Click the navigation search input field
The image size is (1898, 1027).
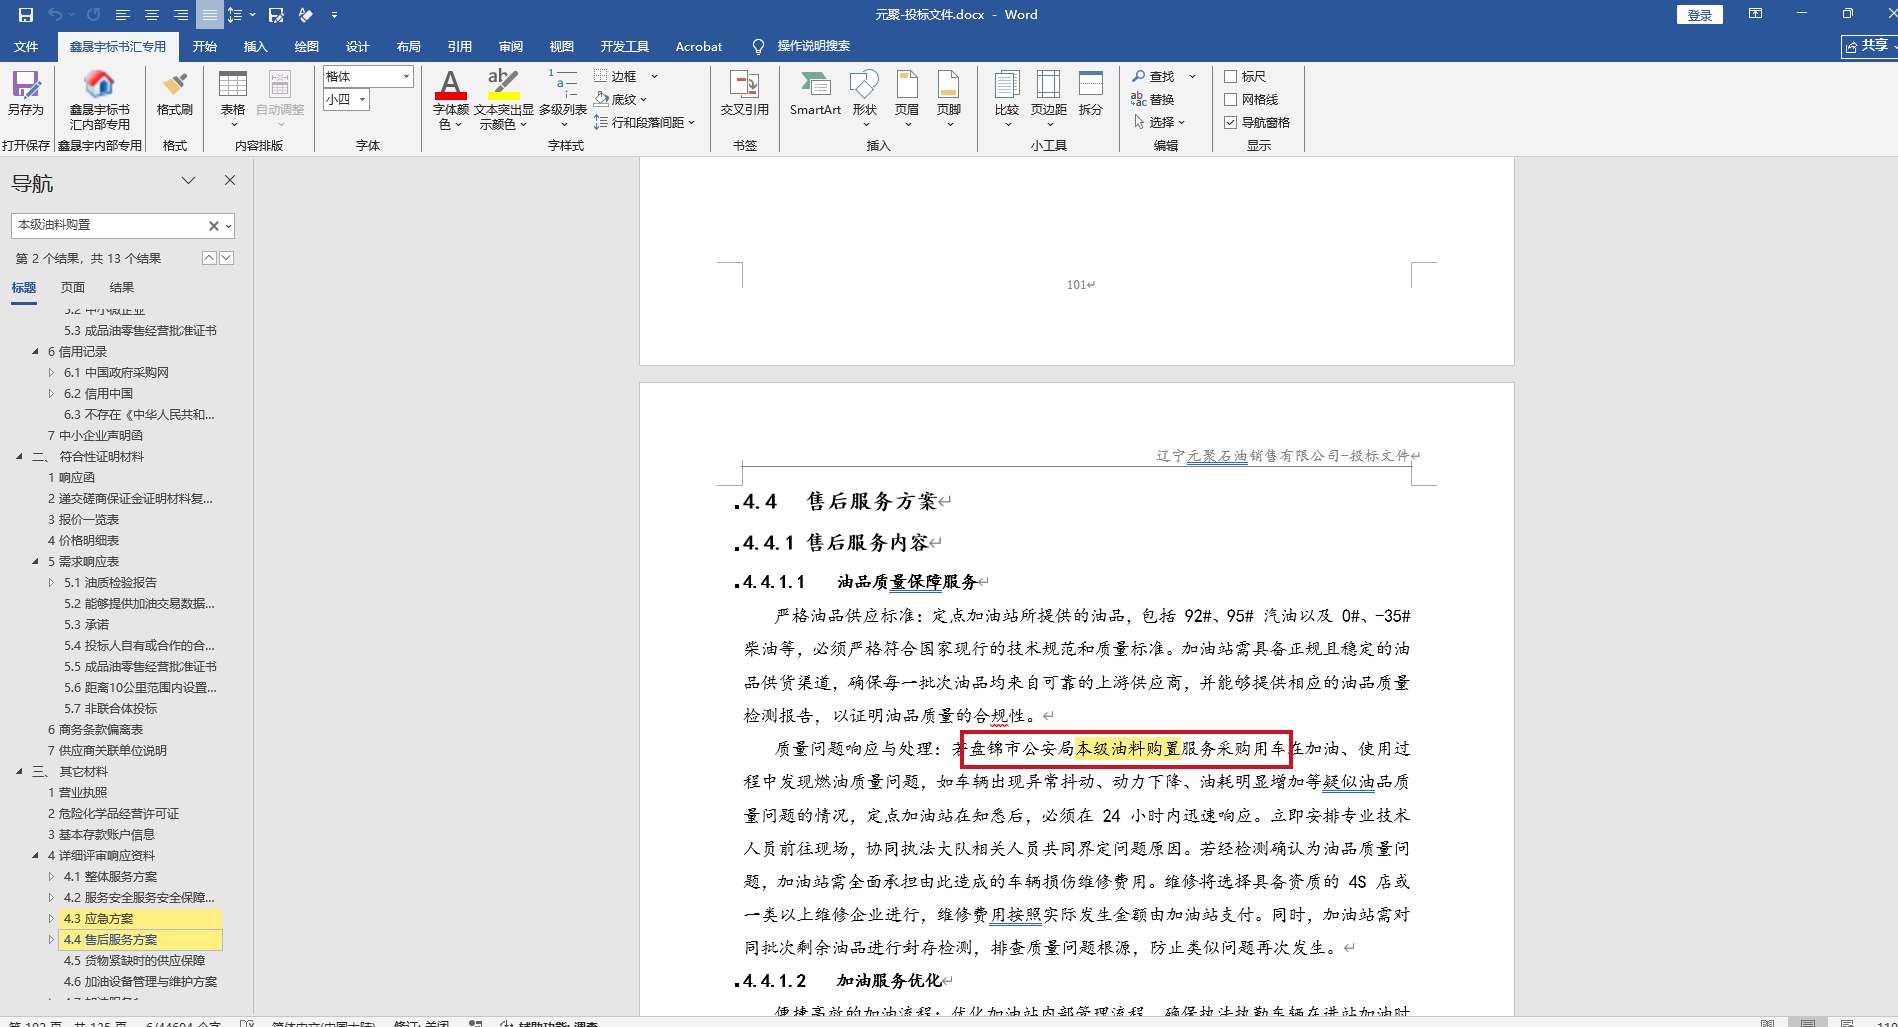click(110, 226)
